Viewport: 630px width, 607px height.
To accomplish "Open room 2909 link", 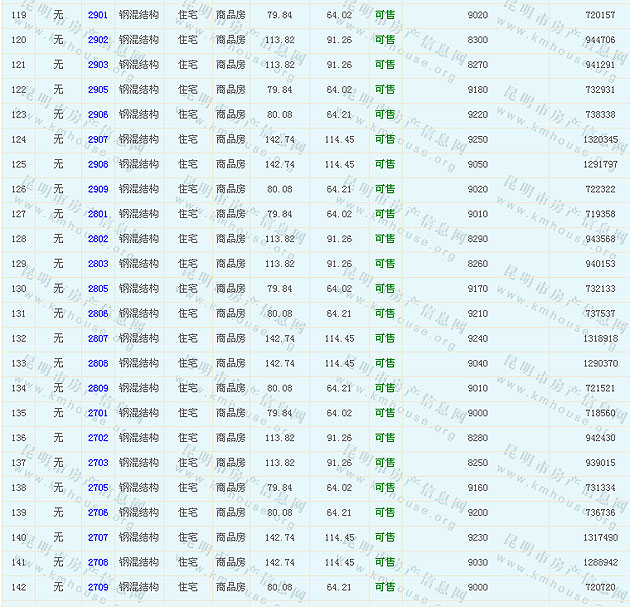I will [x=97, y=189].
